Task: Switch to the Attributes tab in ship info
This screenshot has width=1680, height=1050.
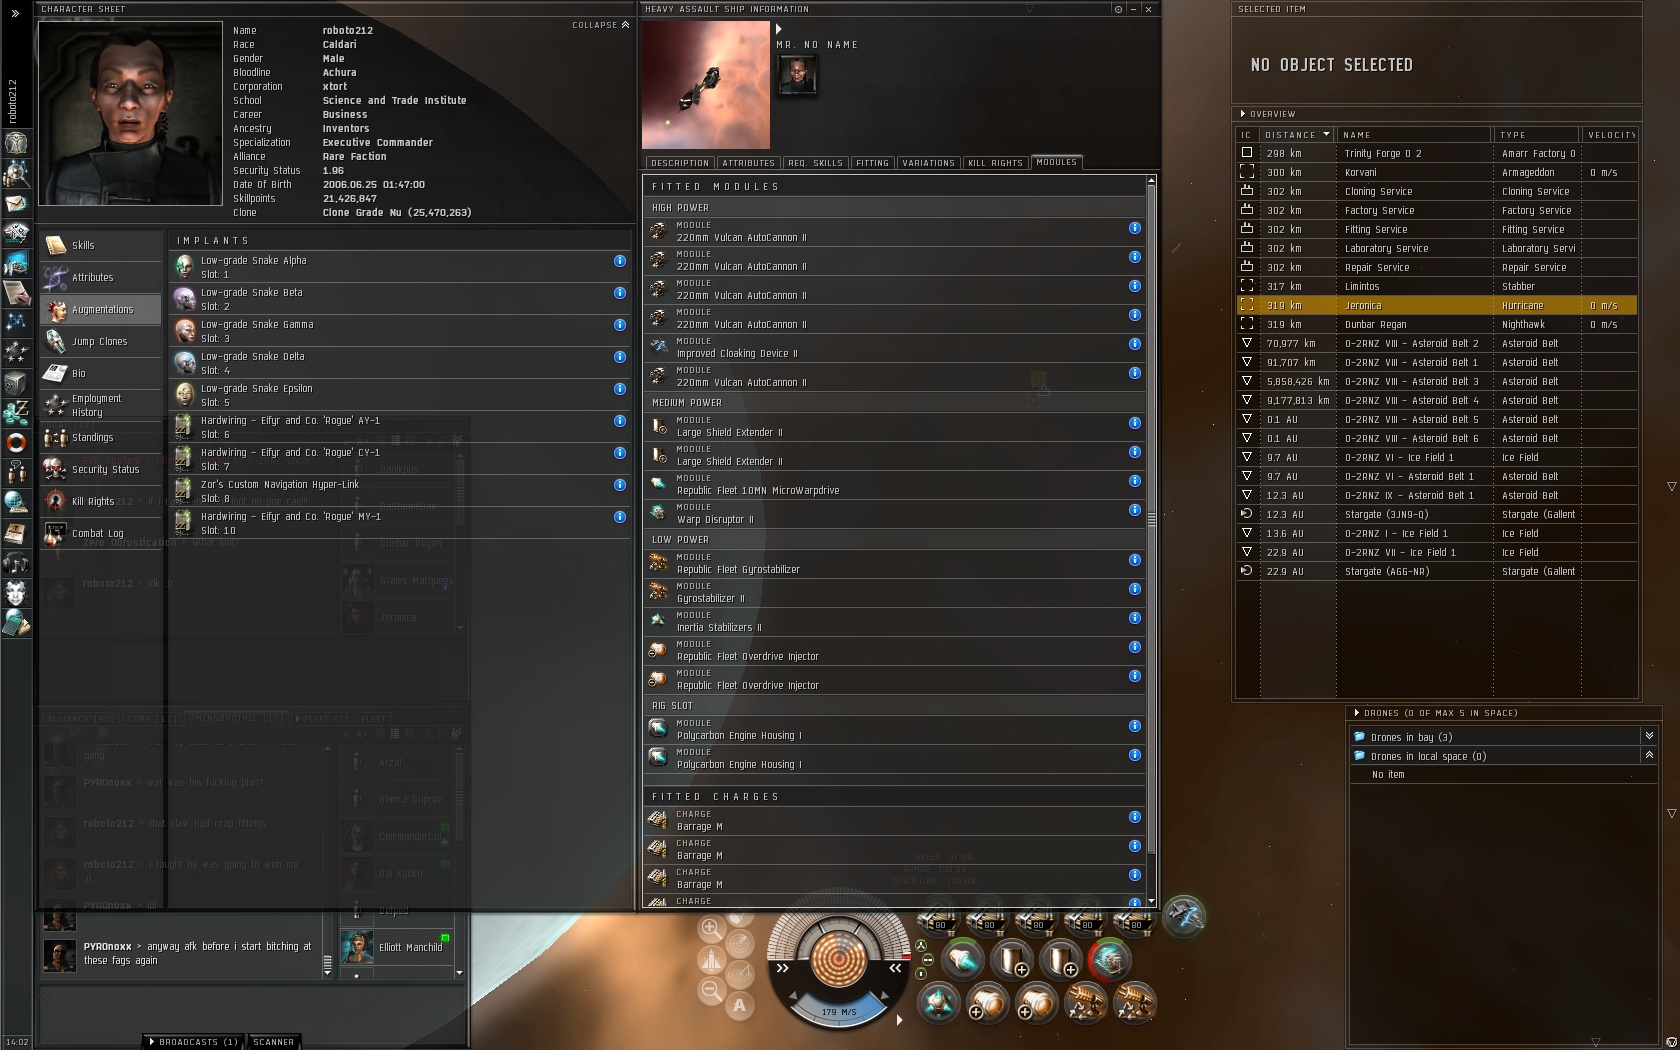Action: (748, 163)
